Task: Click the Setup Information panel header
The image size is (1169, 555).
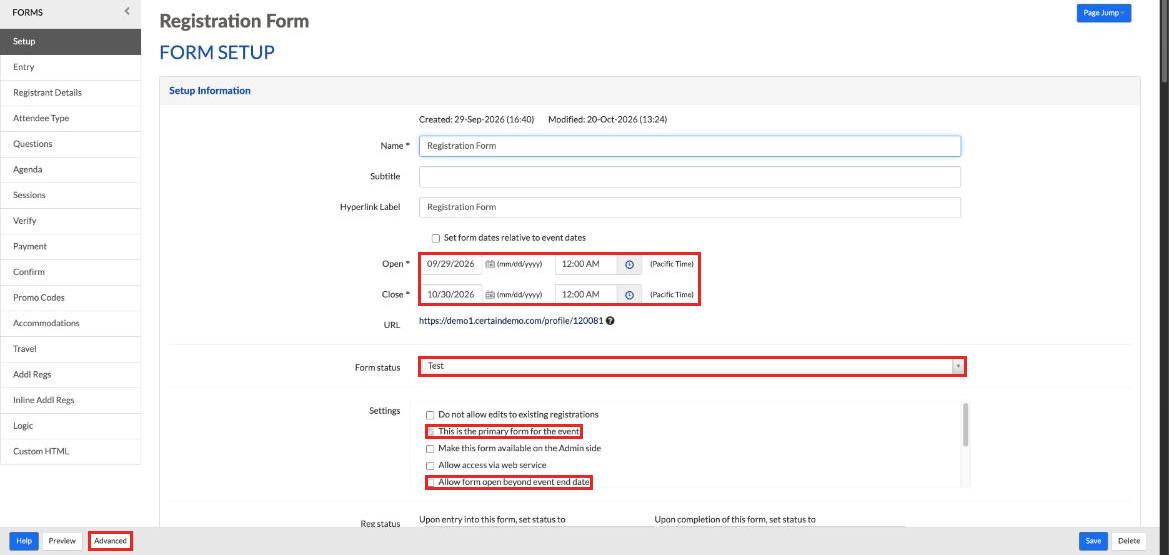Action: click(x=649, y=91)
